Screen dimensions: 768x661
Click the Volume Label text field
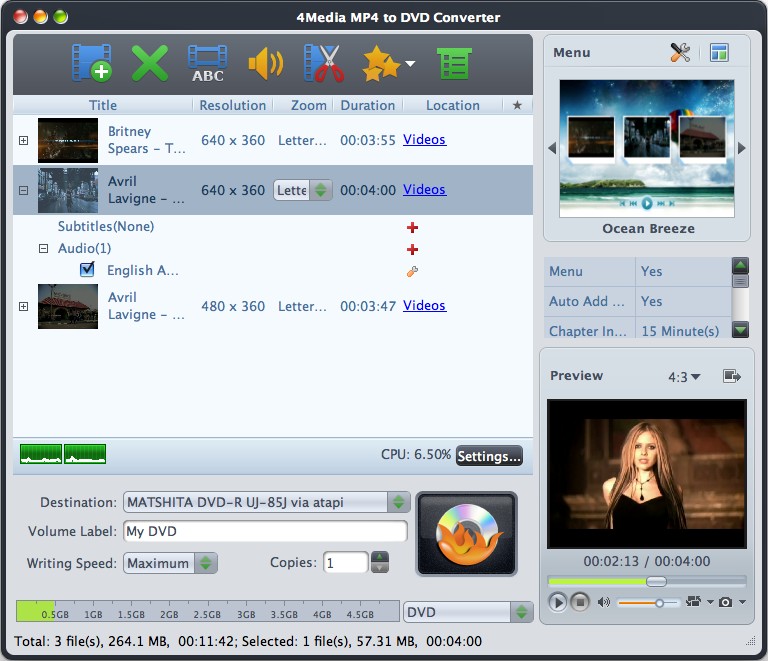[x=265, y=531]
